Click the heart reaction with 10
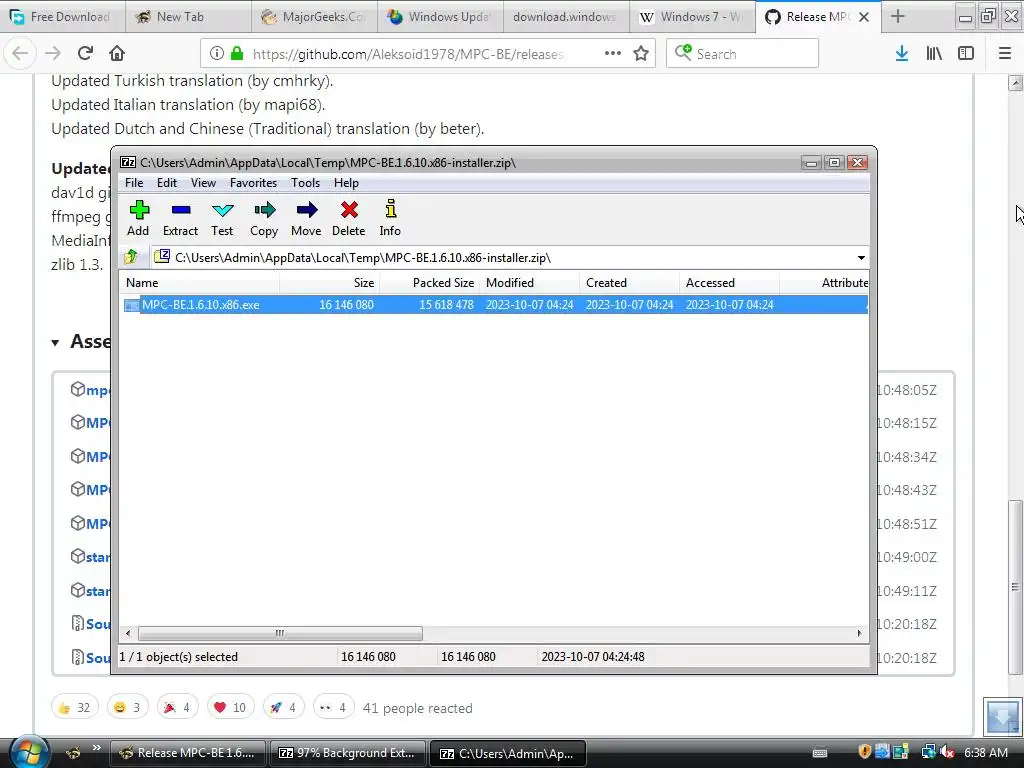 click(231, 707)
